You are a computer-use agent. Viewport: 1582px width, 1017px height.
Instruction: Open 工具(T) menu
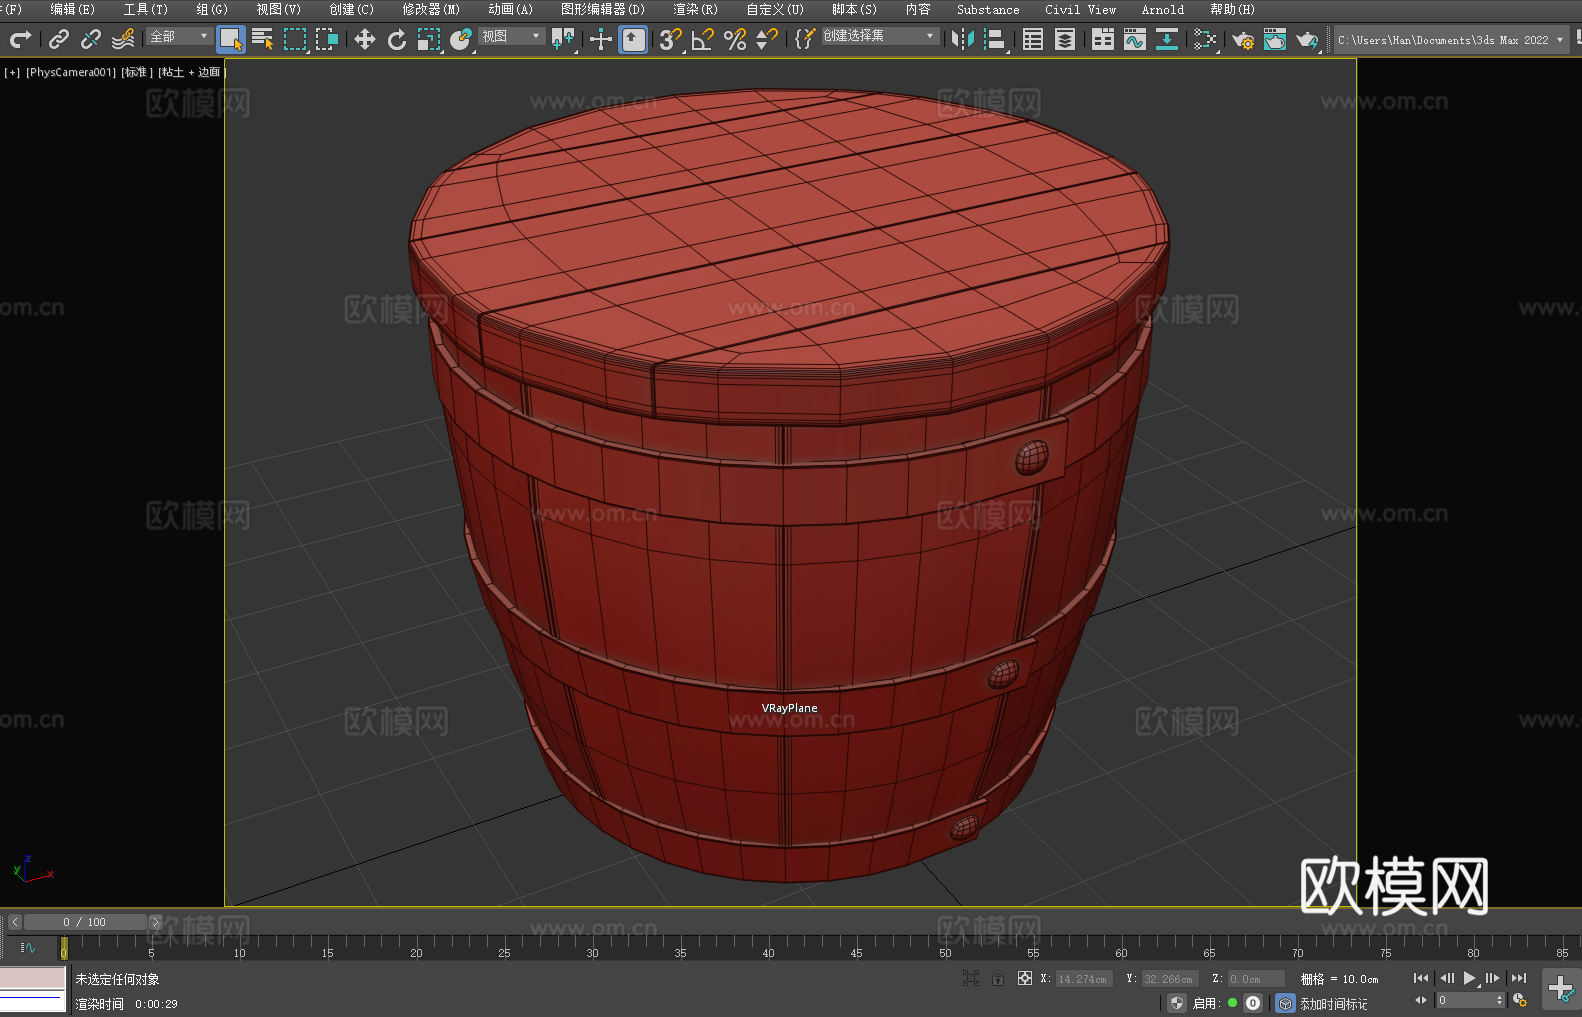click(145, 9)
